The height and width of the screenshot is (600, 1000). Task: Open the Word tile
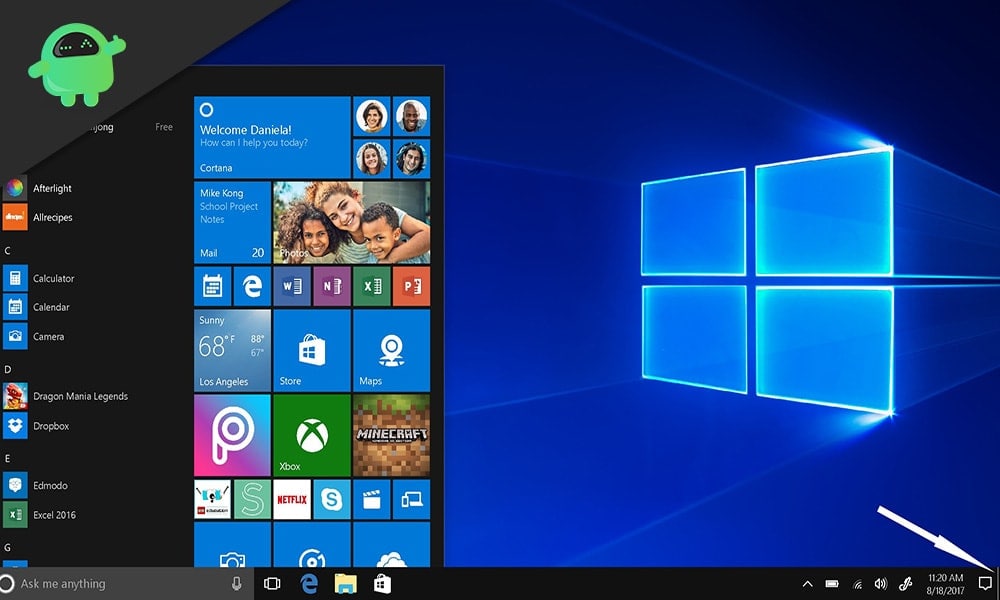(292, 286)
